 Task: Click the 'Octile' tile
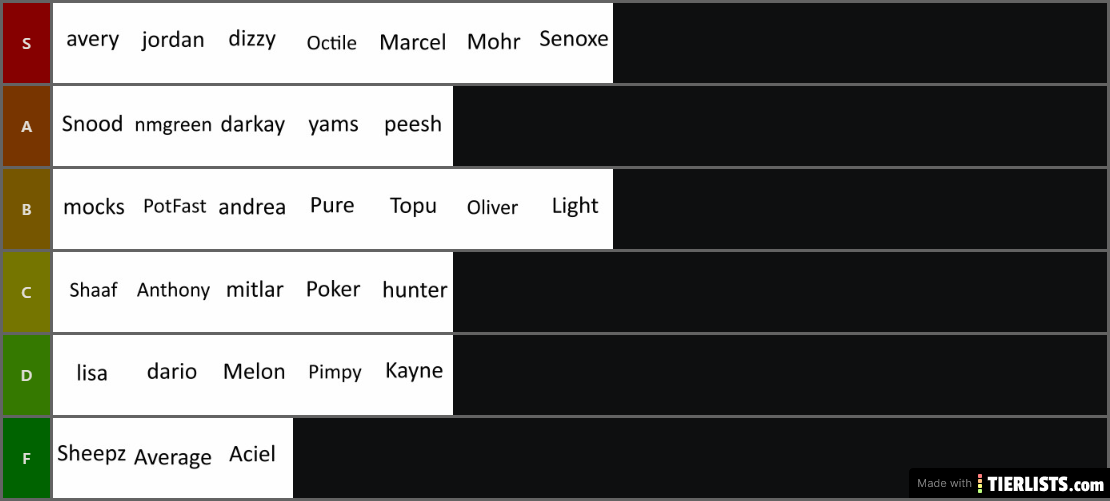[x=333, y=43]
